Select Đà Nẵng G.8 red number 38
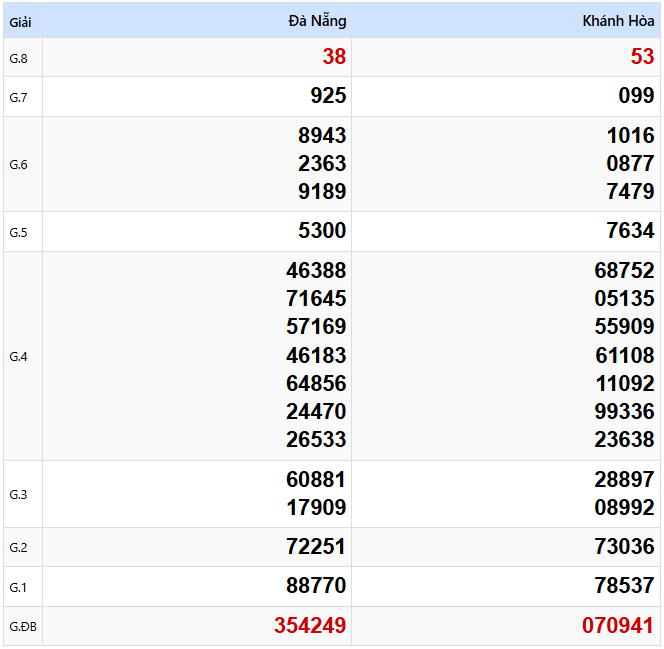 (x=334, y=57)
